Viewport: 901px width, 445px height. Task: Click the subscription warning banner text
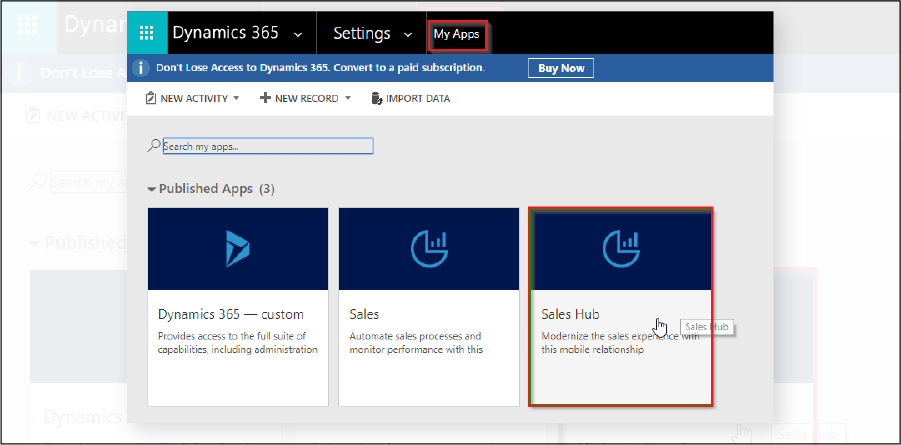(x=320, y=68)
